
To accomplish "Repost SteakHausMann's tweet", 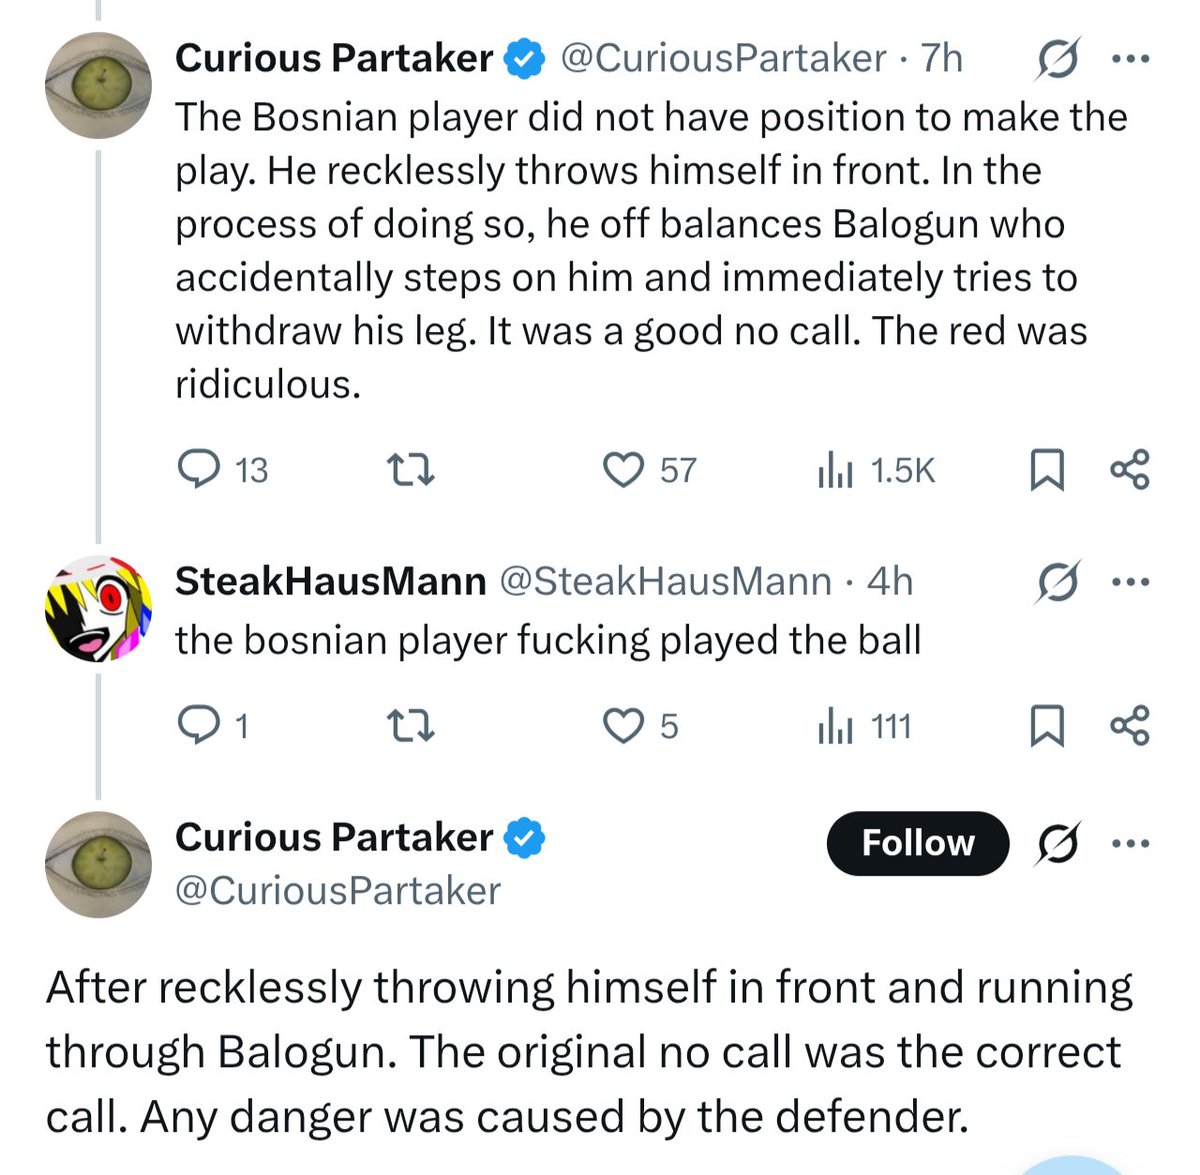I will pos(410,726).
